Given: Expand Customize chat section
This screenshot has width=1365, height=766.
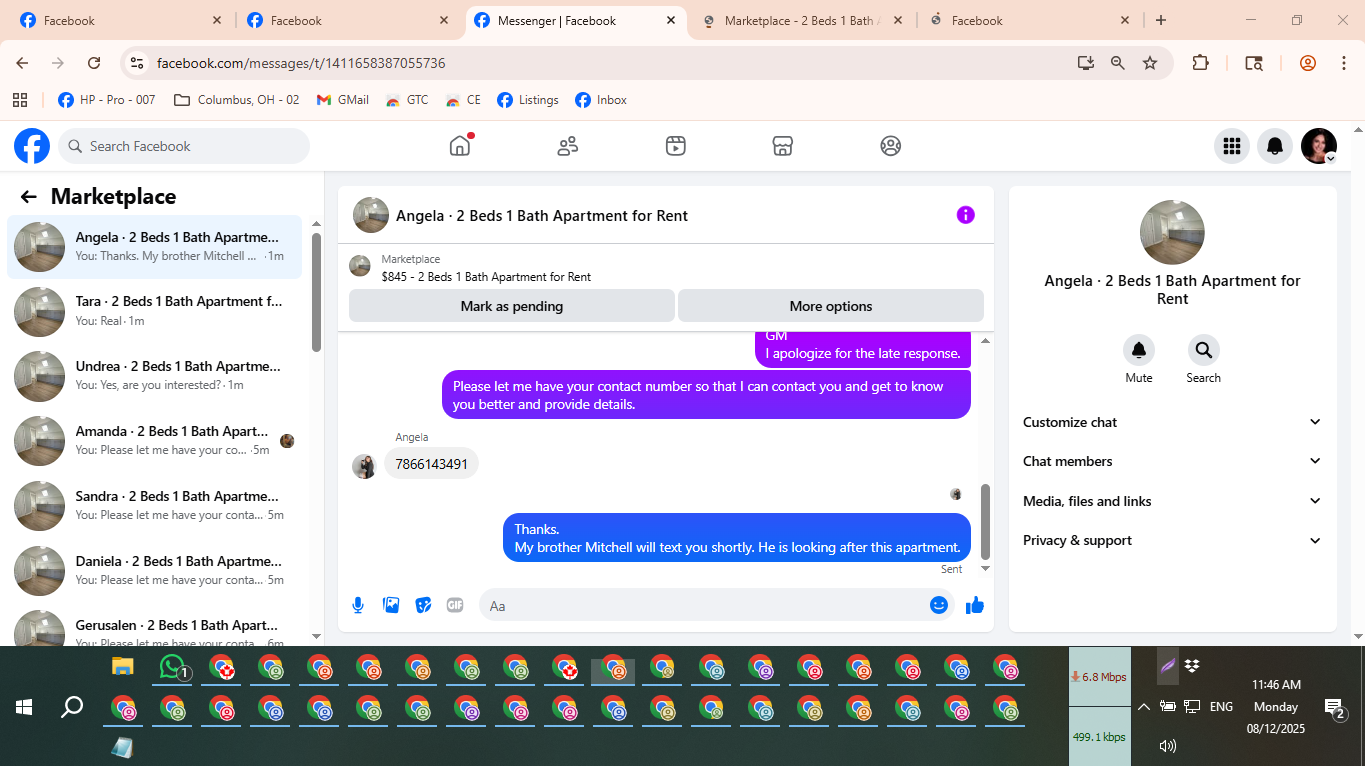Looking at the screenshot, I should tap(1173, 422).
